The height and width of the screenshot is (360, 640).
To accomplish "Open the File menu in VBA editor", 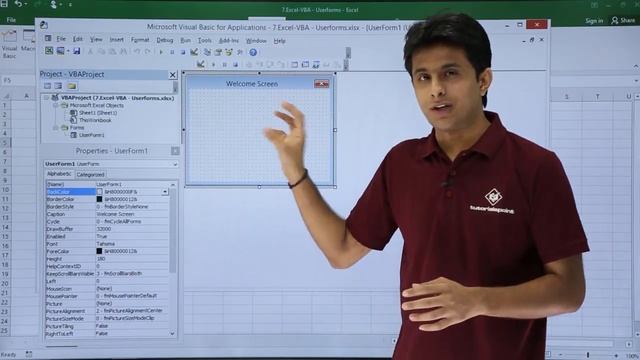I will click(61, 39).
